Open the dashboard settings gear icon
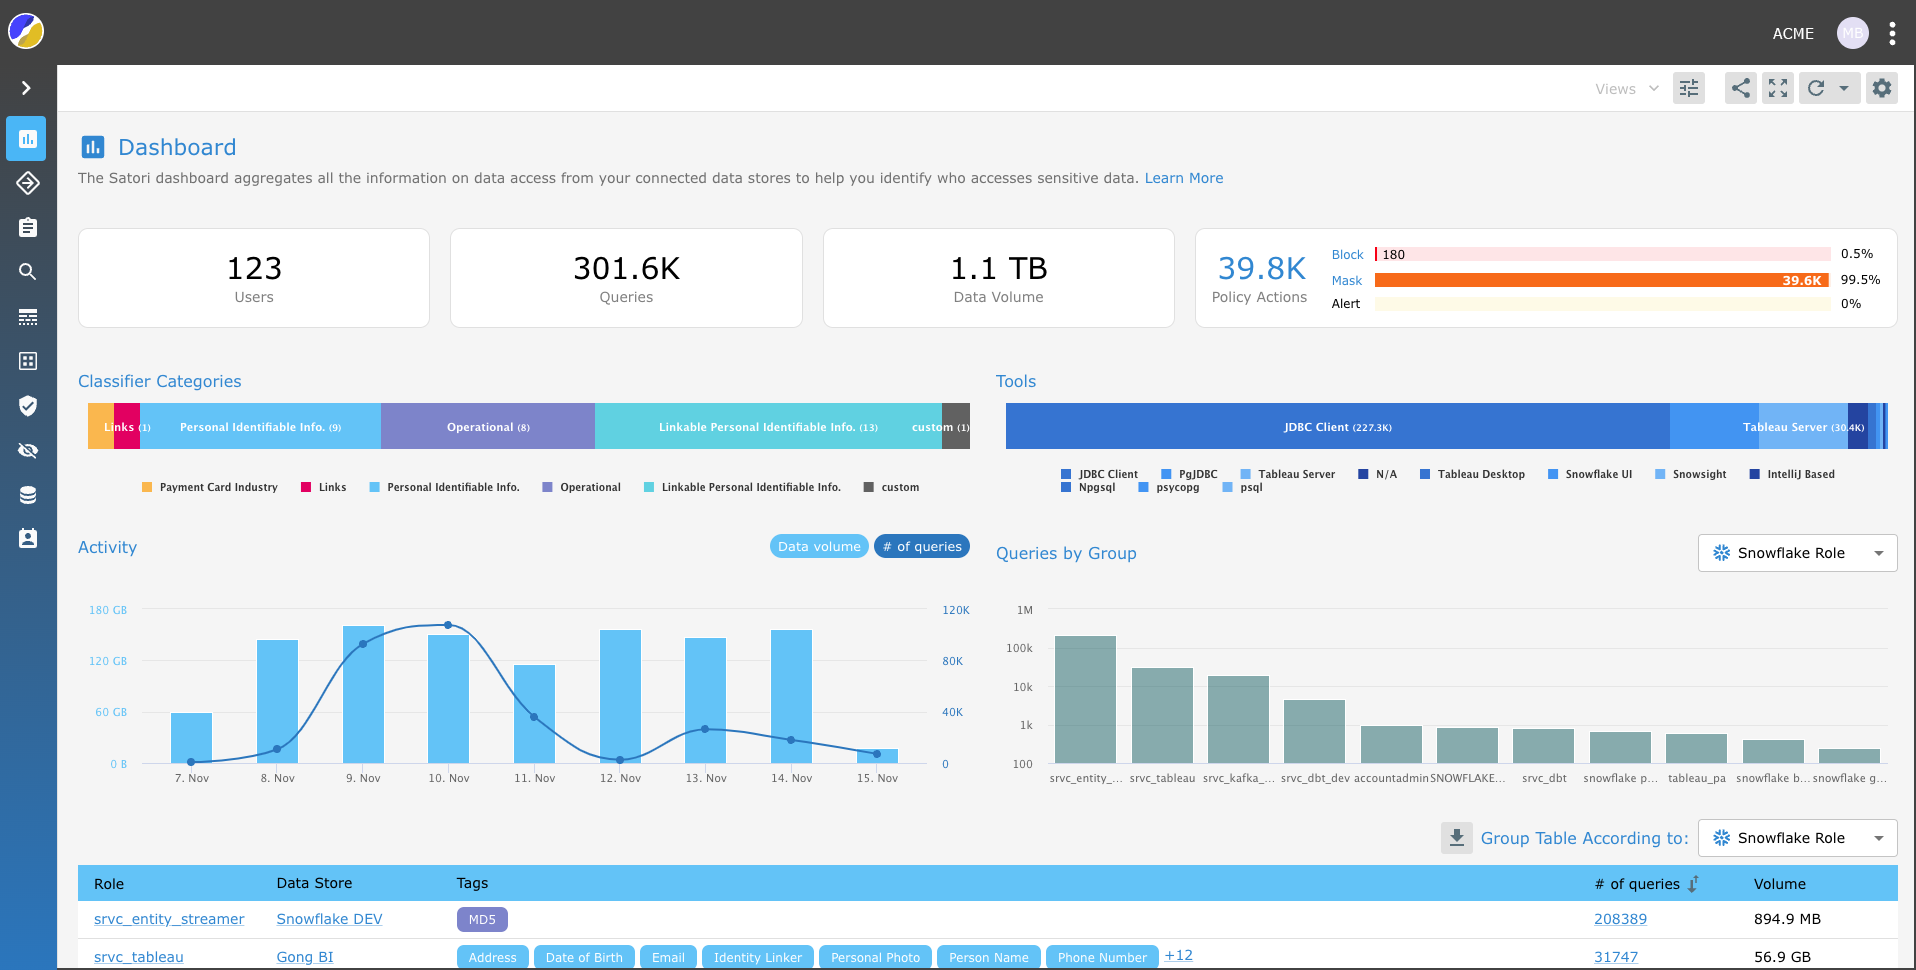Screen dimensions: 1916x970 (1881, 88)
